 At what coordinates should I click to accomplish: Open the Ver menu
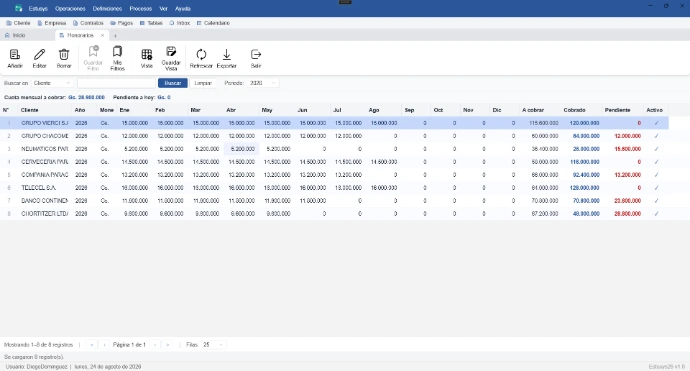[163, 8]
